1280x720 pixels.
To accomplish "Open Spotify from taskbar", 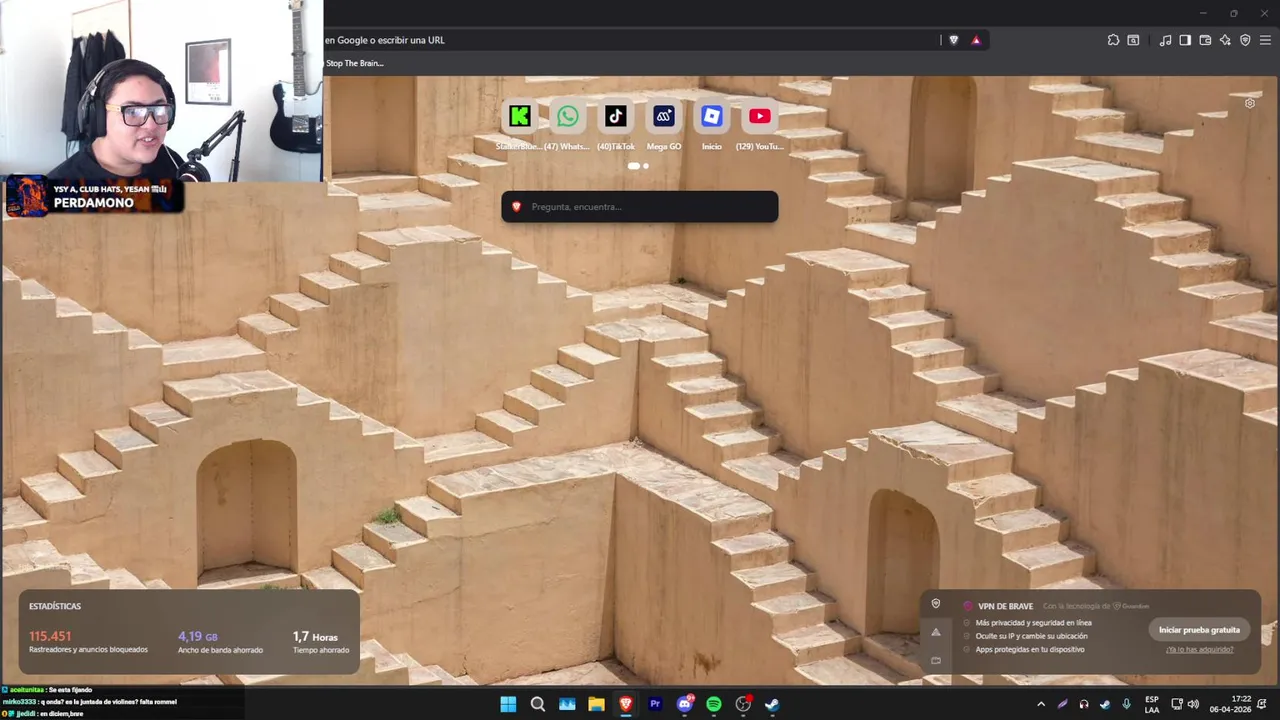I will tap(714, 704).
